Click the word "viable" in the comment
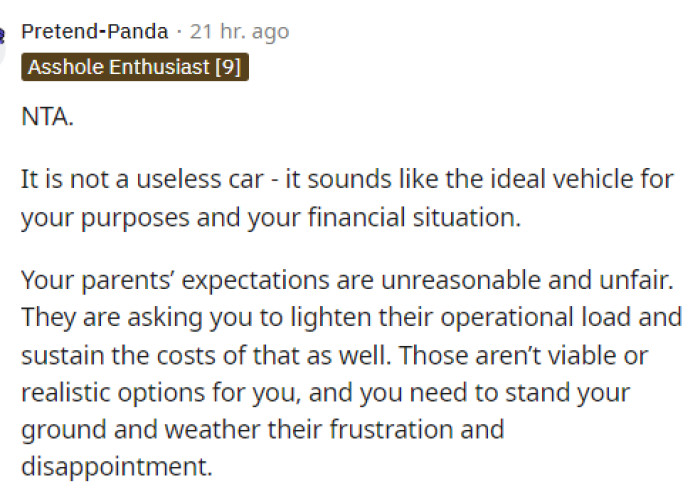Viewport: 700px width, 494px height. click(x=581, y=356)
